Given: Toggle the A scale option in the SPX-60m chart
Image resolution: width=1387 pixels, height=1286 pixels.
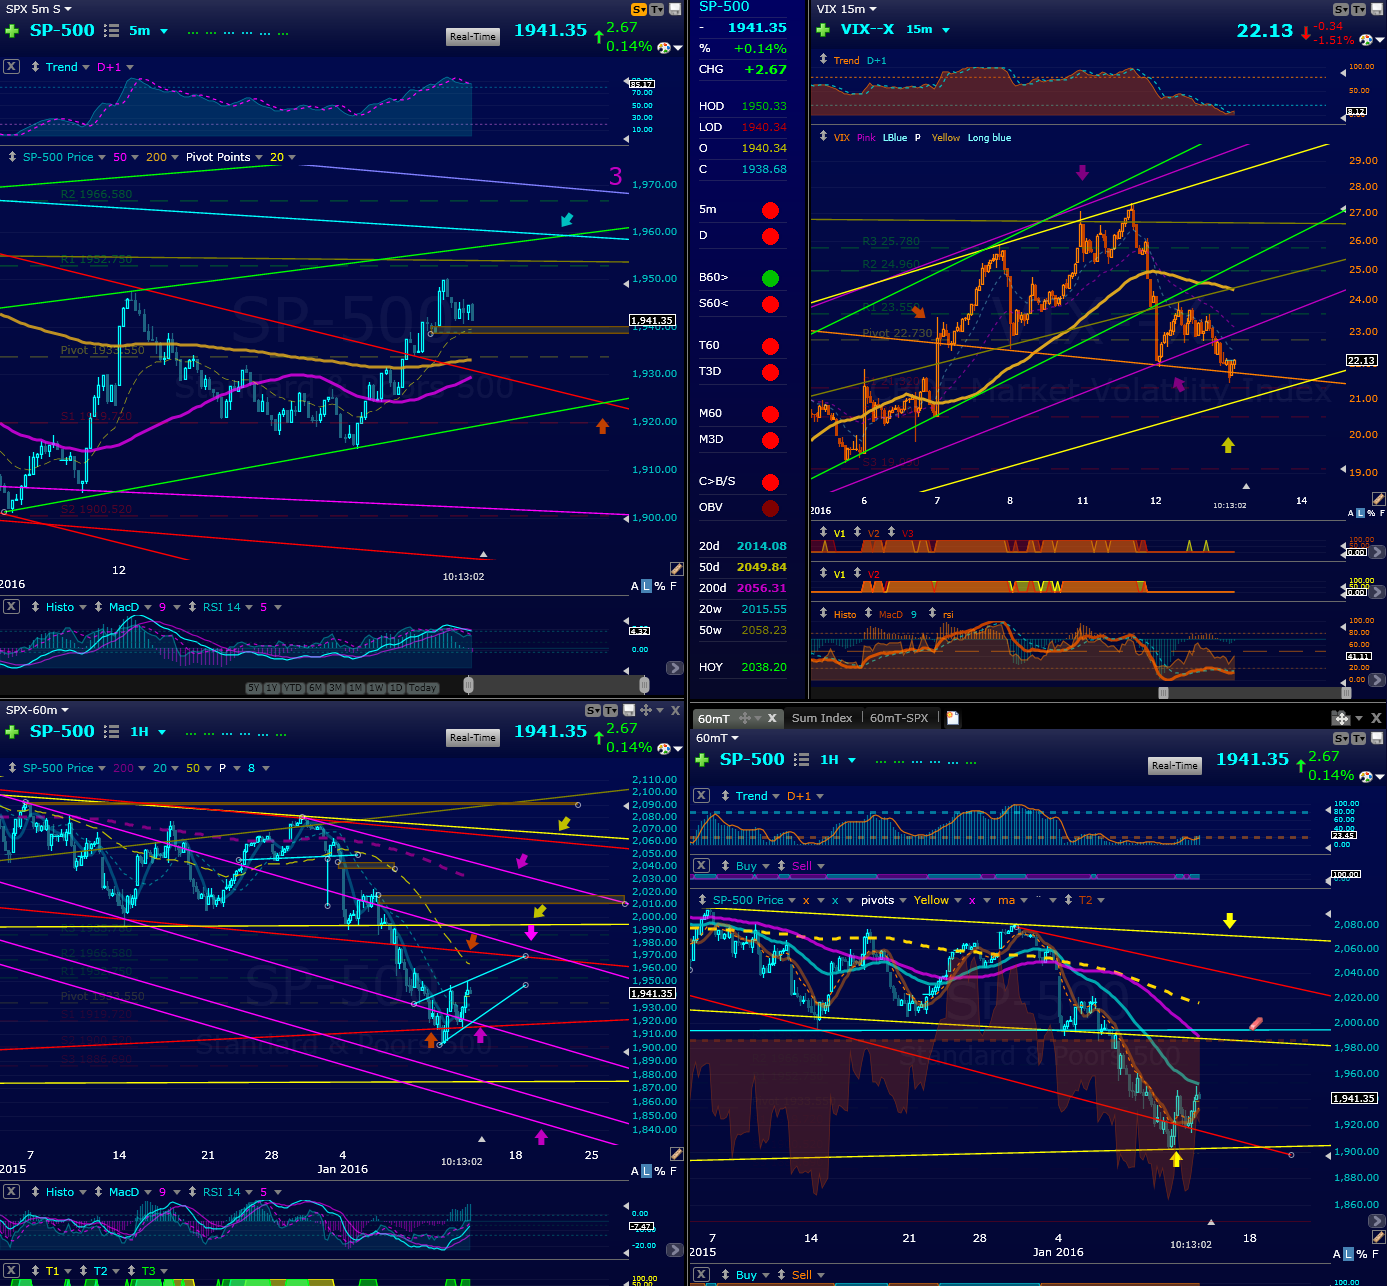Looking at the screenshot, I should [635, 1171].
